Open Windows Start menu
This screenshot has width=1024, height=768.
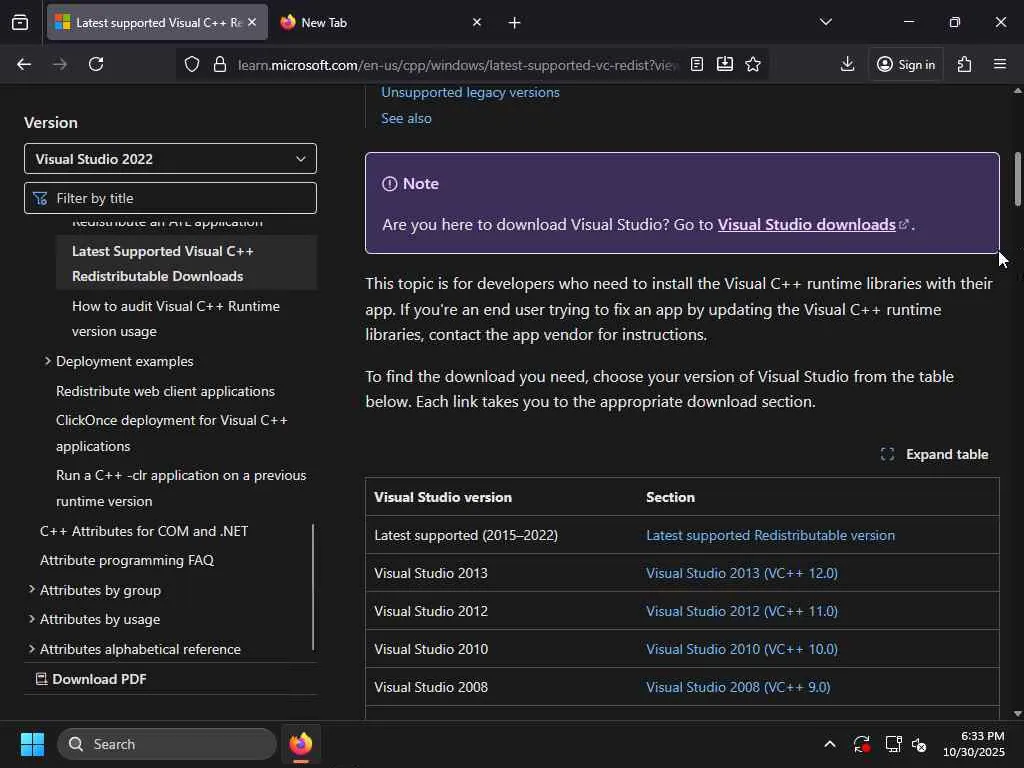(x=32, y=744)
